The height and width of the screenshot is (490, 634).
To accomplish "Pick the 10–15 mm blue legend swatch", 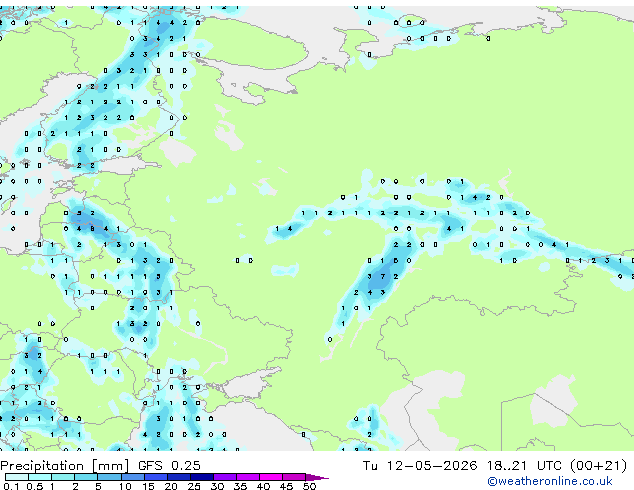I will (133, 477).
